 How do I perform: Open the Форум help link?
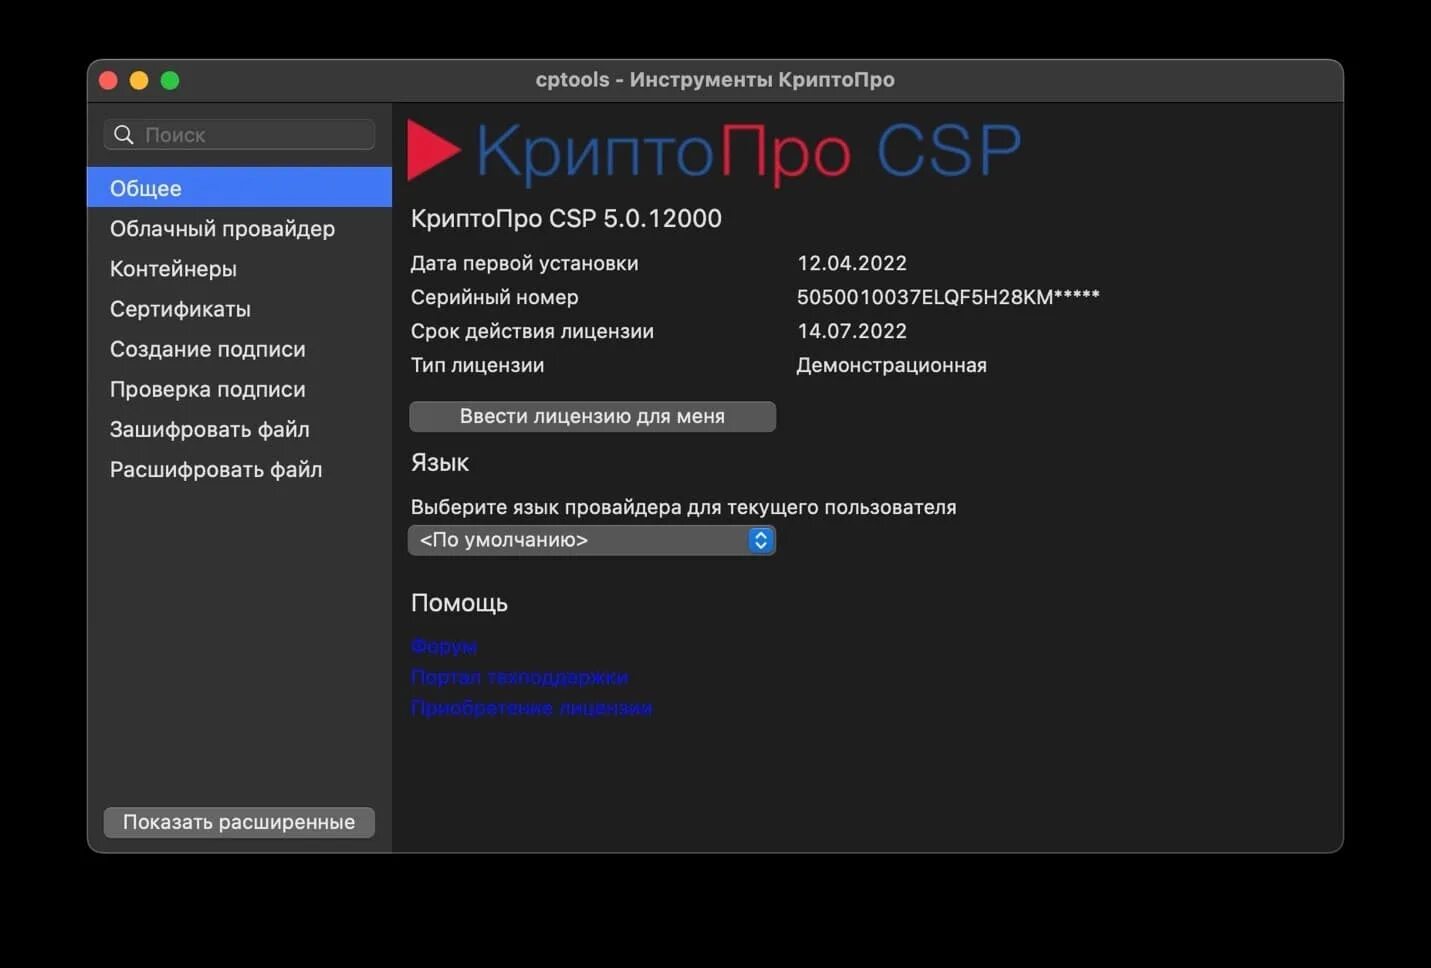point(444,646)
